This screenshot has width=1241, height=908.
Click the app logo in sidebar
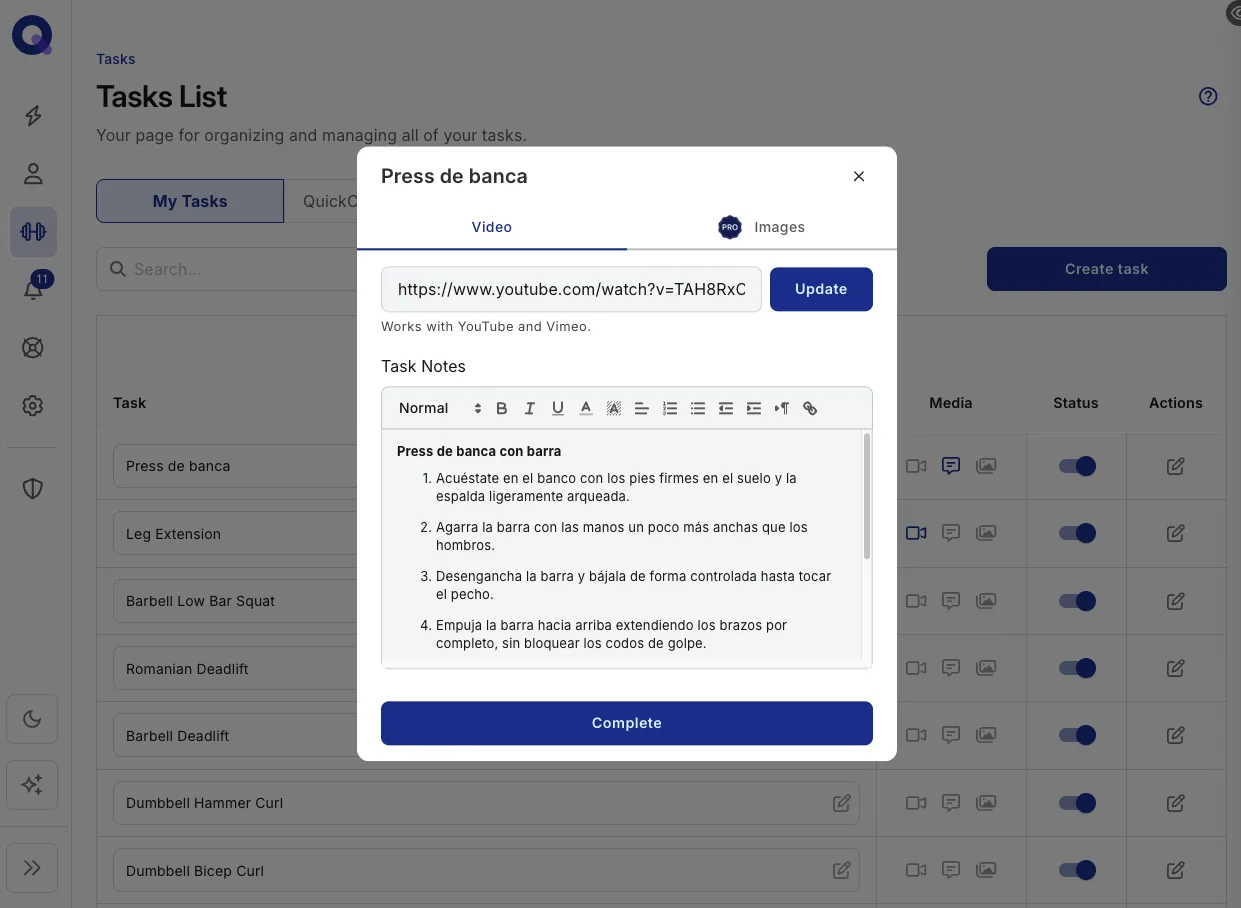[x=33, y=36]
